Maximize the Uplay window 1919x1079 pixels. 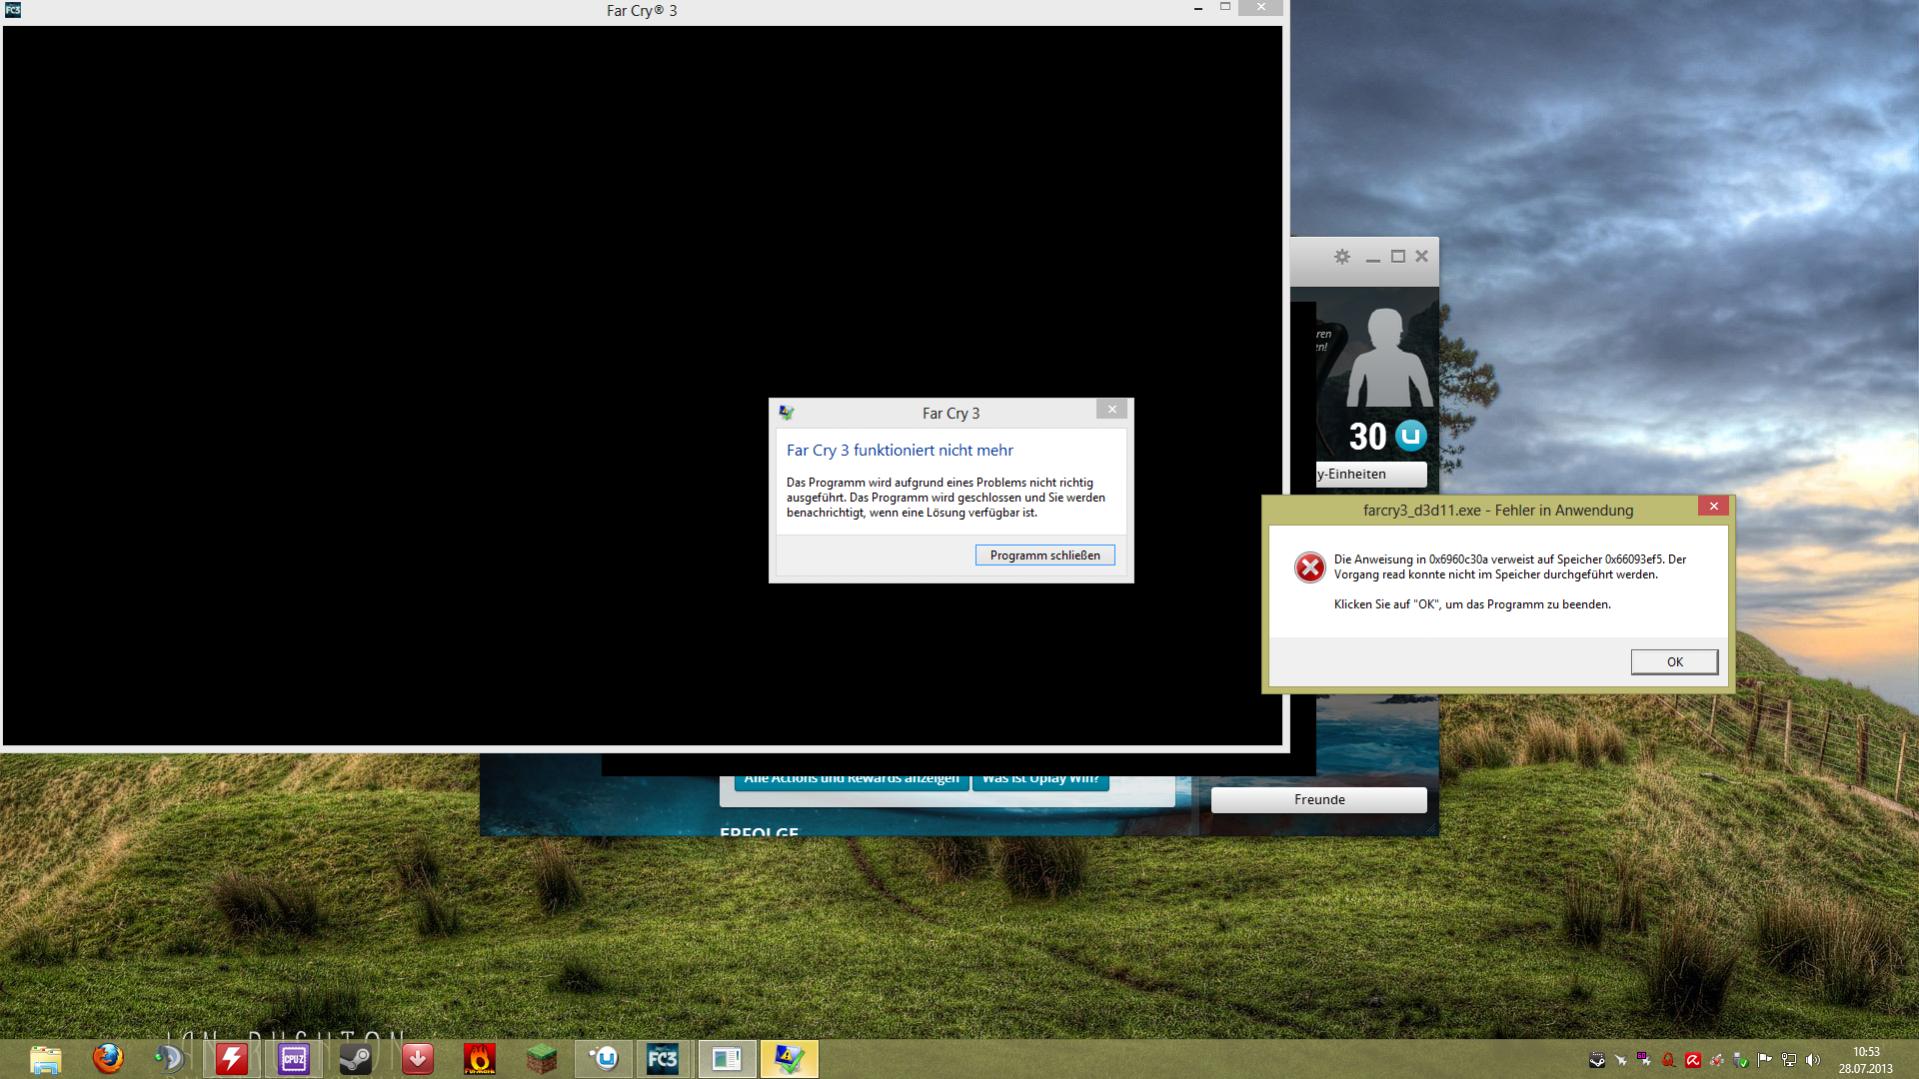(x=1398, y=257)
